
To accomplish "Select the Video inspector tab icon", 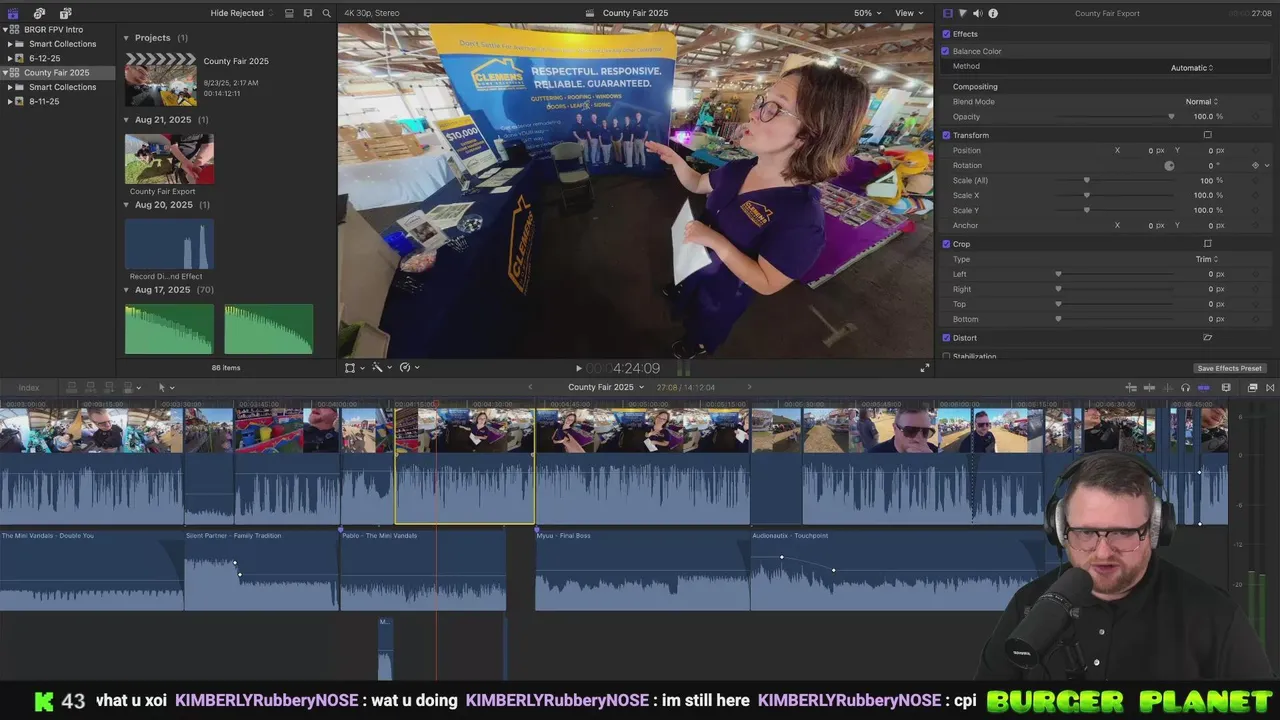I will tap(948, 13).
